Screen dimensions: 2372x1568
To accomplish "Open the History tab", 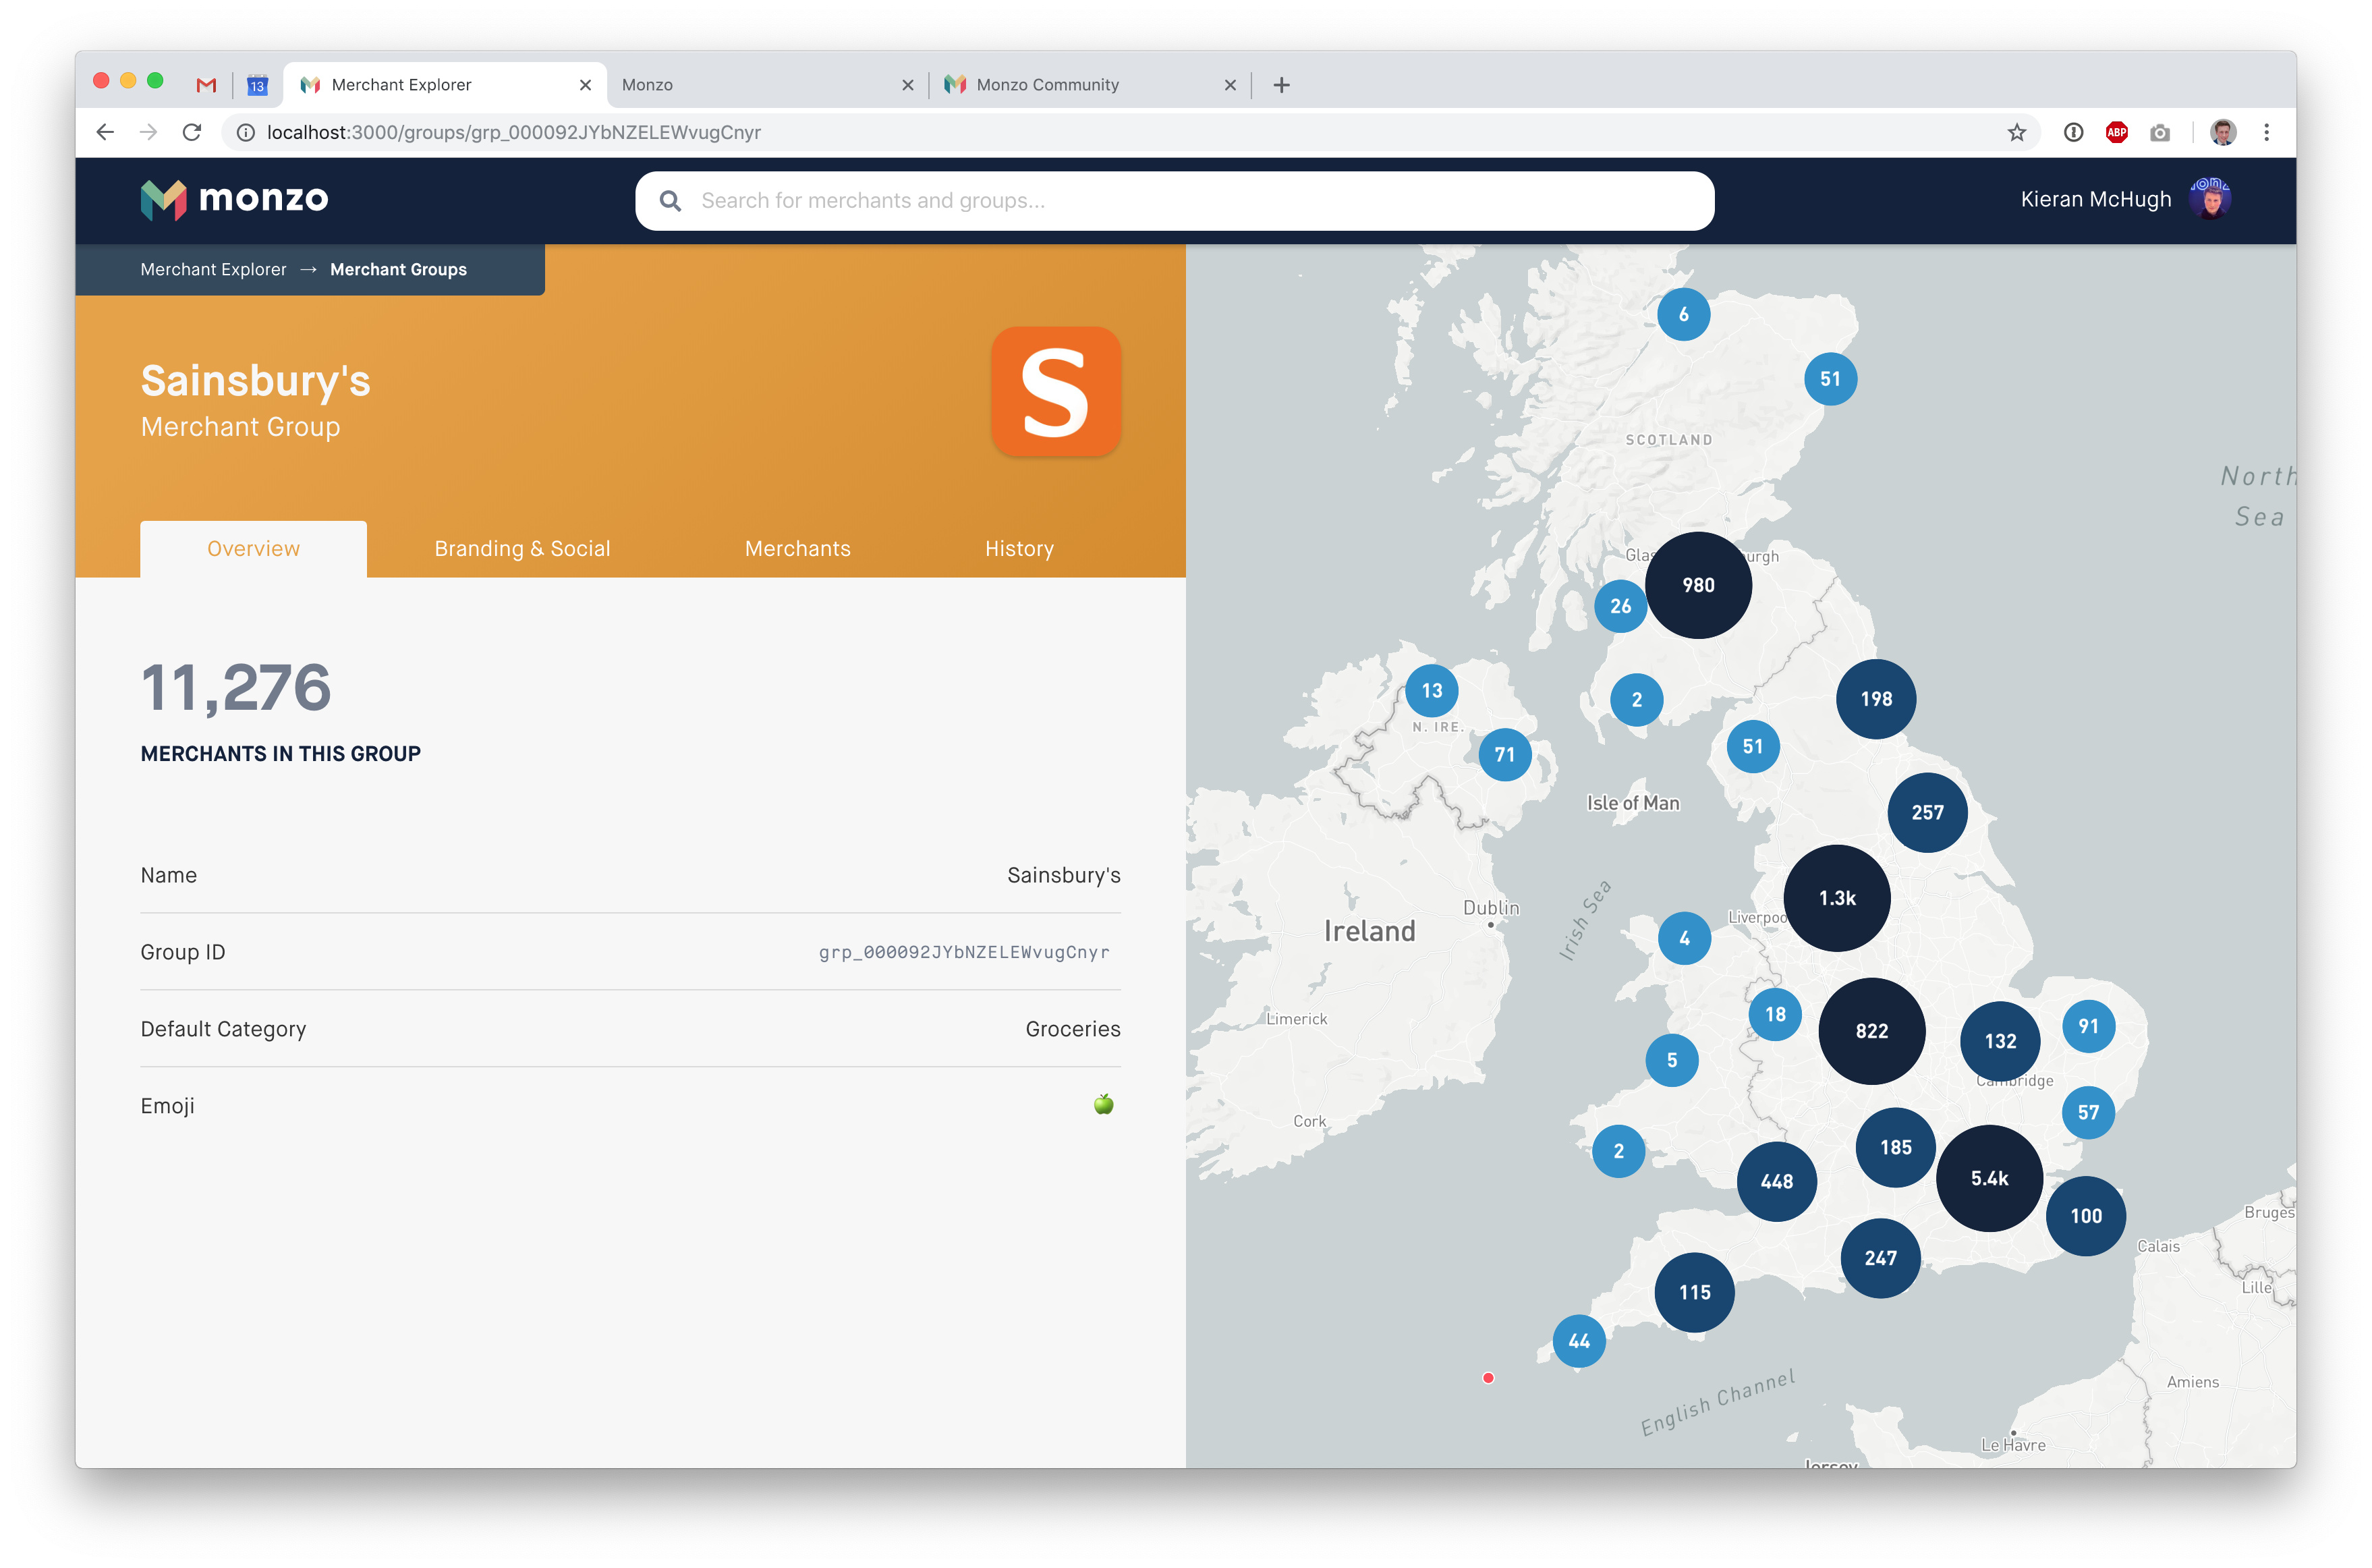I will point(1019,548).
